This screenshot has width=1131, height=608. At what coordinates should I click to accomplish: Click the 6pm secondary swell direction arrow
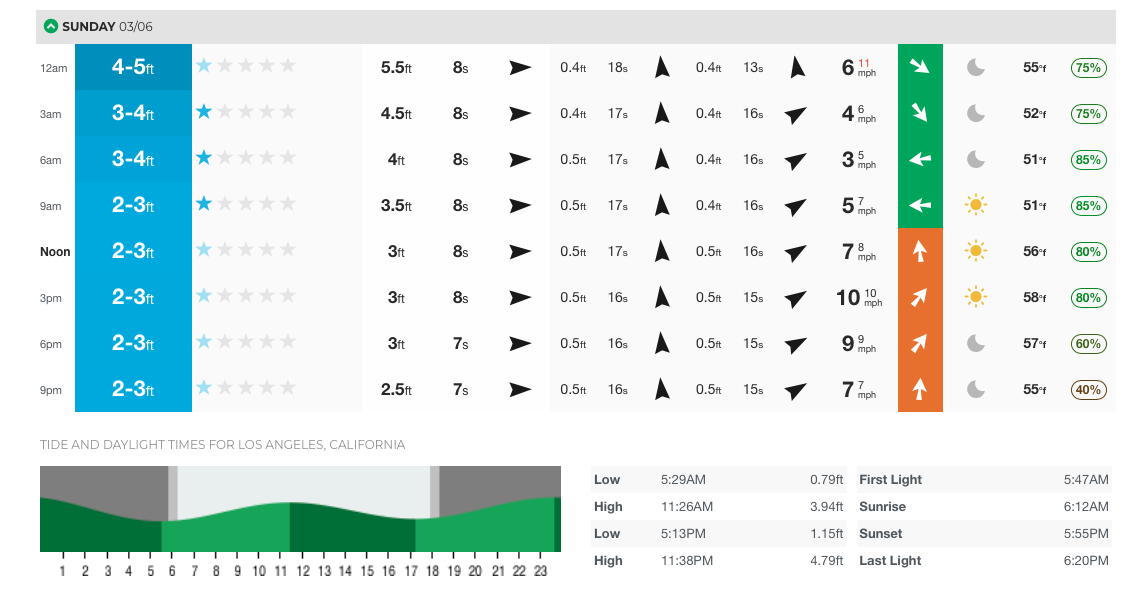click(x=661, y=343)
